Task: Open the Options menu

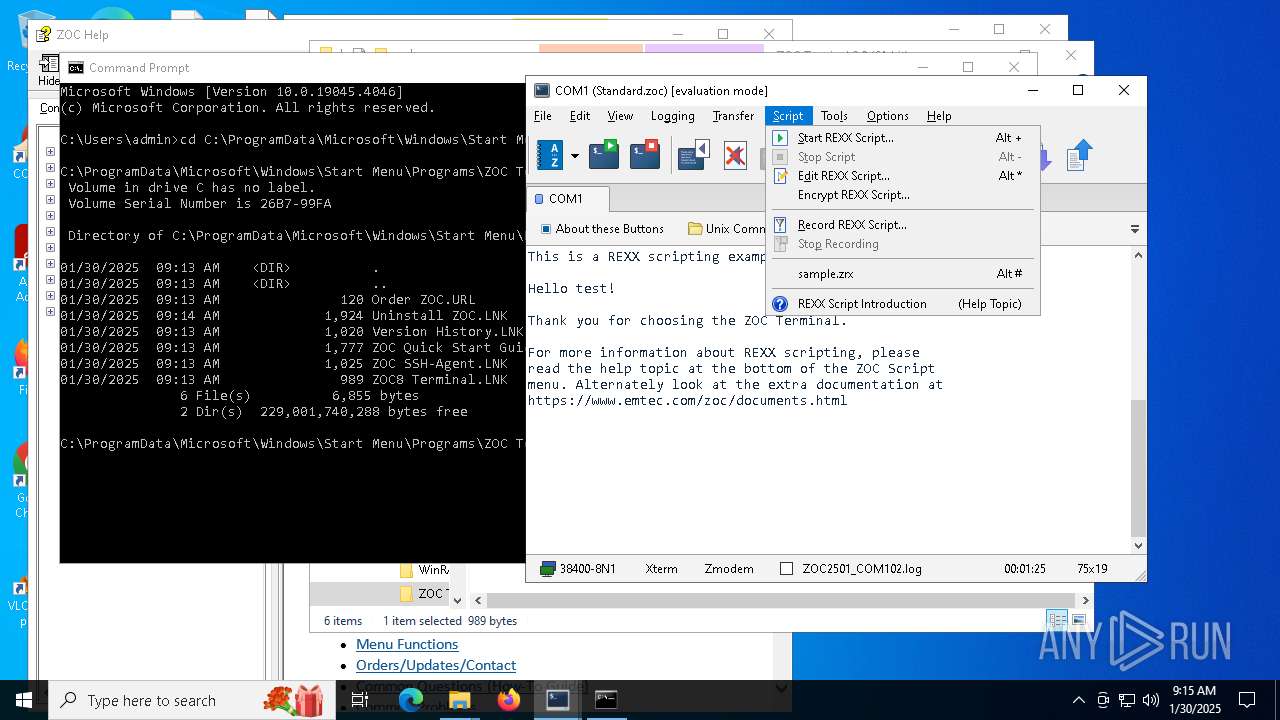Action: tap(887, 116)
